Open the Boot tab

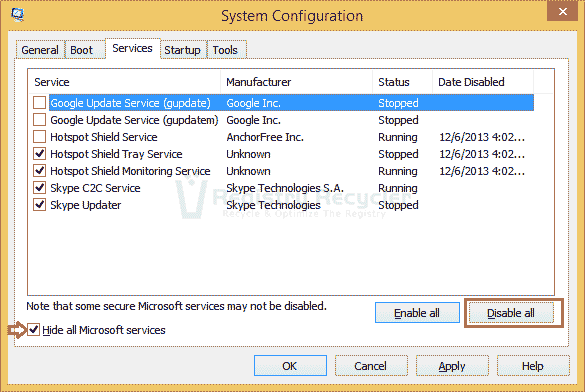coord(85,50)
